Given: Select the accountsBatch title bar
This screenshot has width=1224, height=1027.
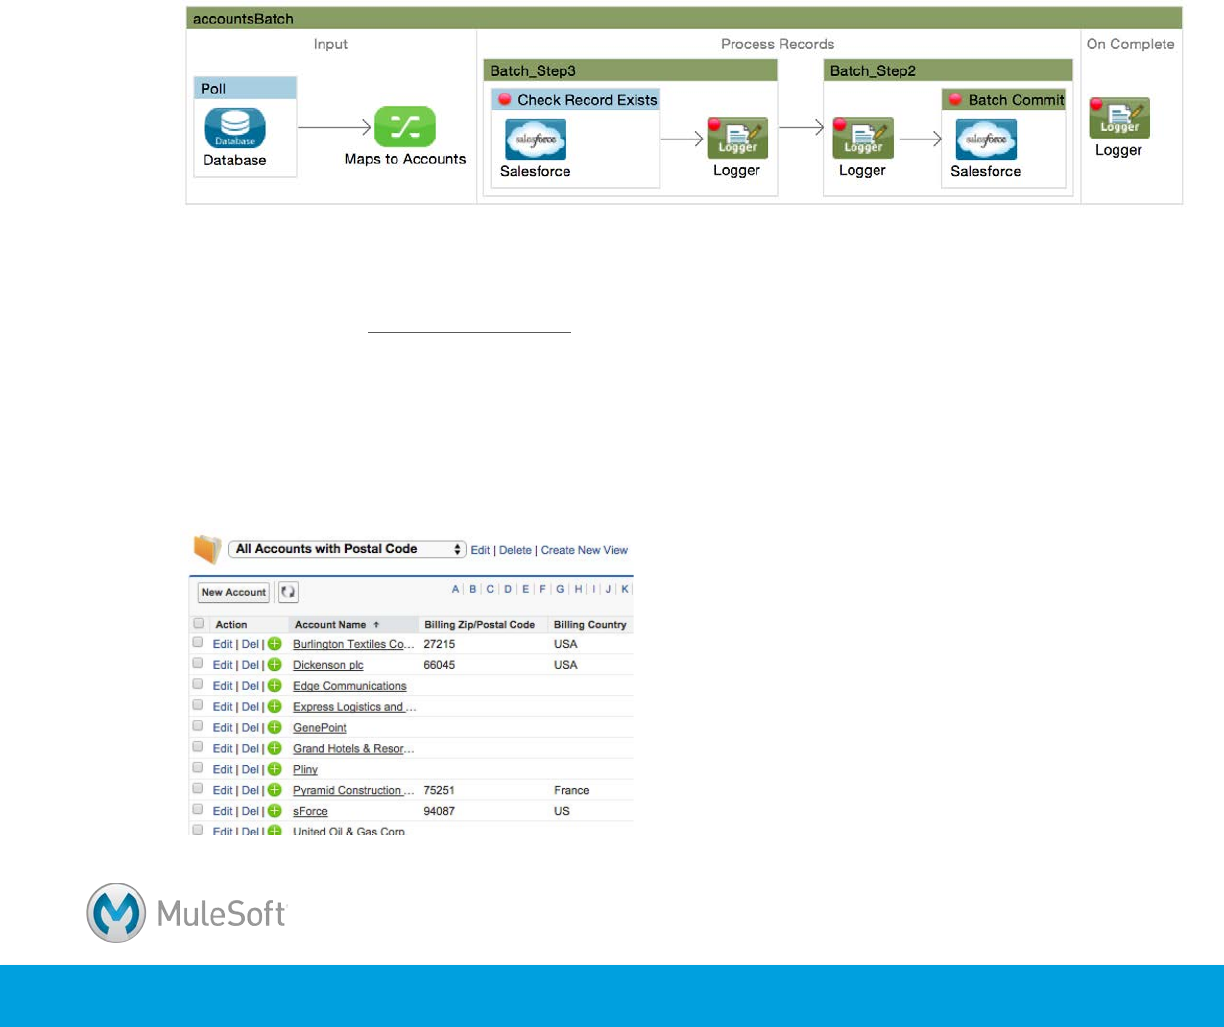Looking at the screenshot, I should point(684,18).
